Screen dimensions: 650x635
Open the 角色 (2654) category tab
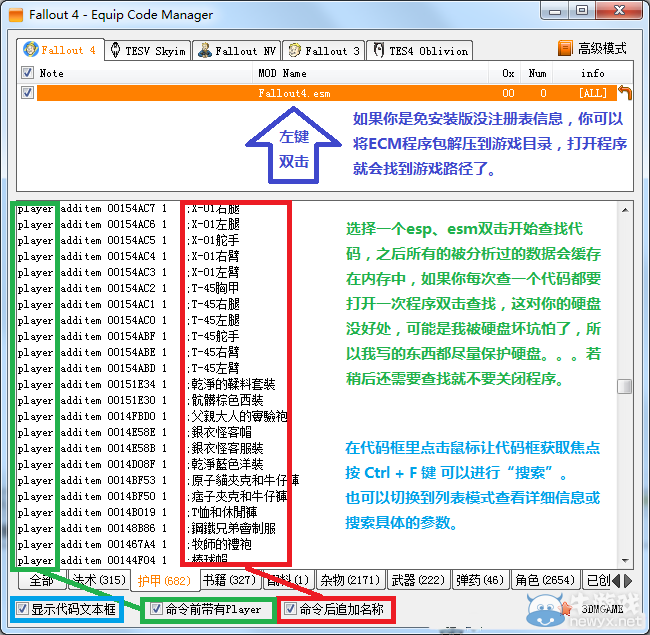point(546,580)
